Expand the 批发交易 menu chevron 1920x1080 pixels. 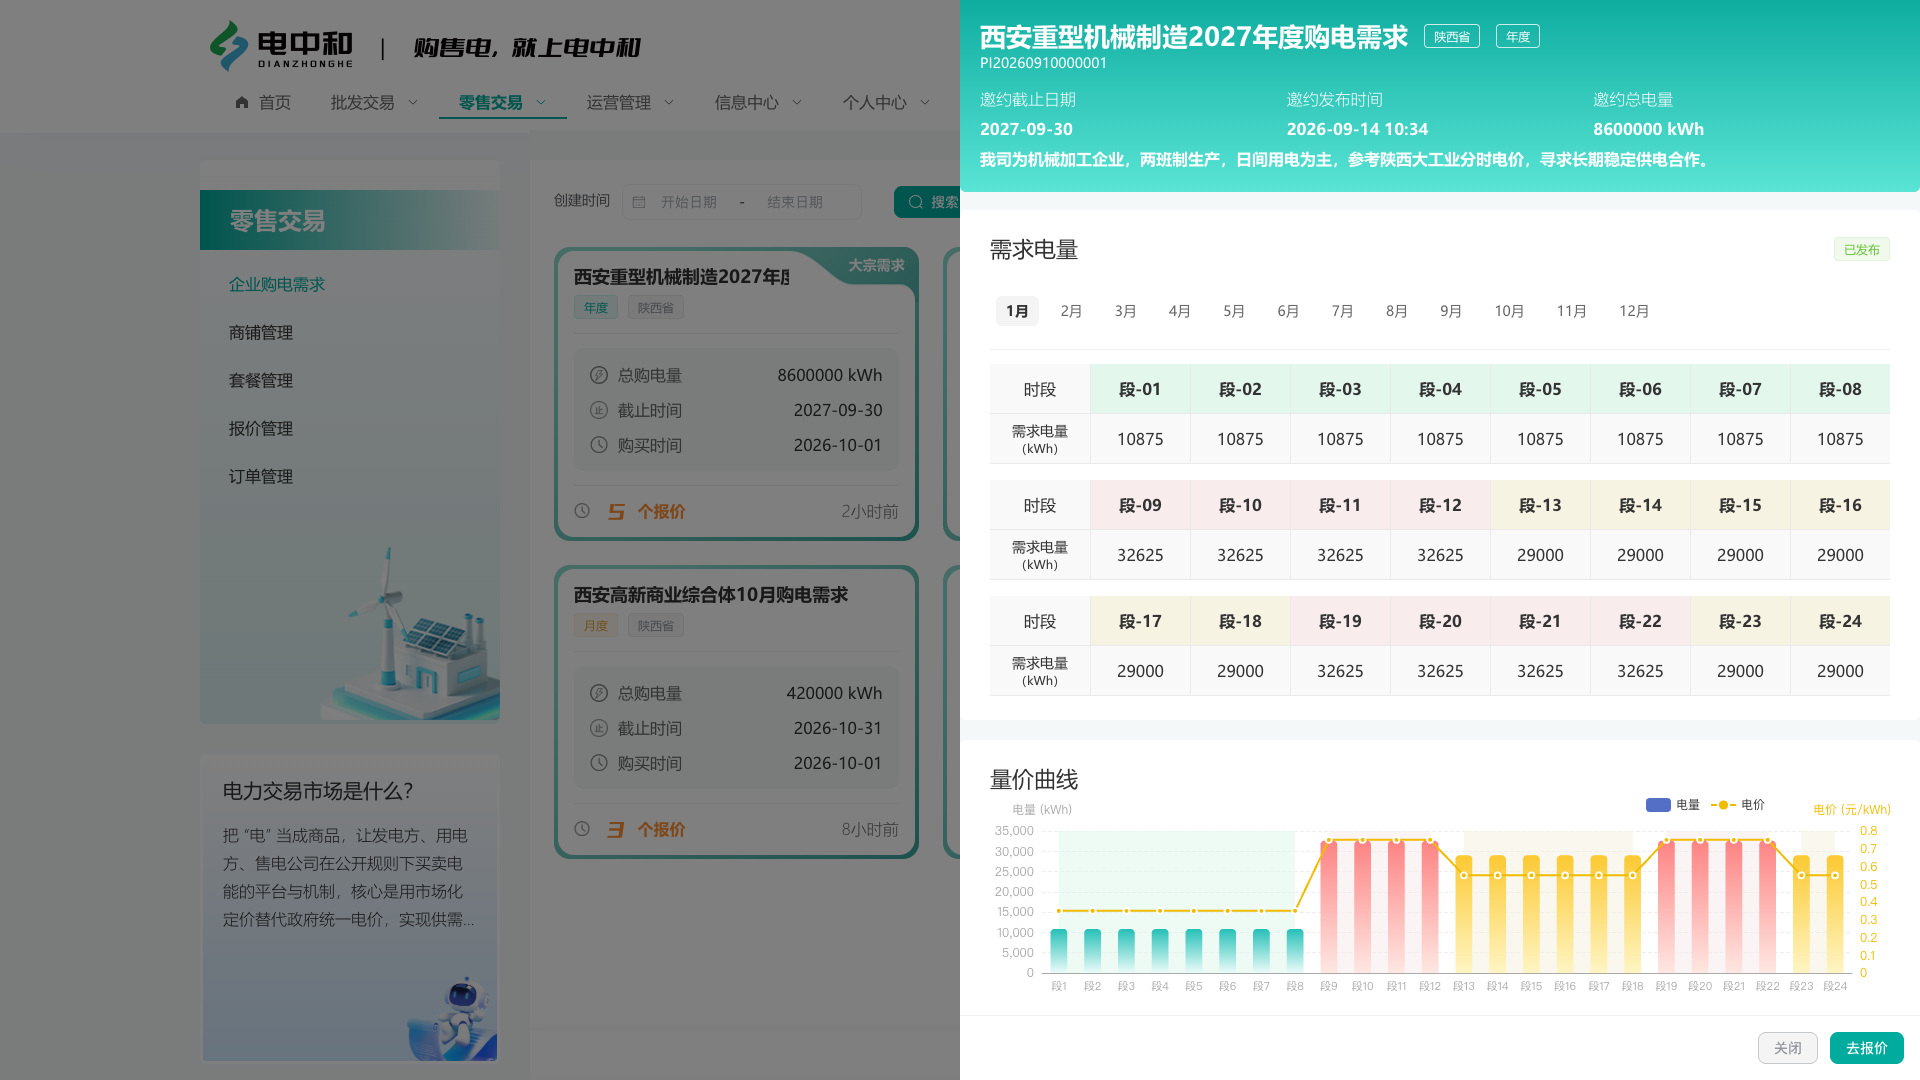click(x=413, y=102)
